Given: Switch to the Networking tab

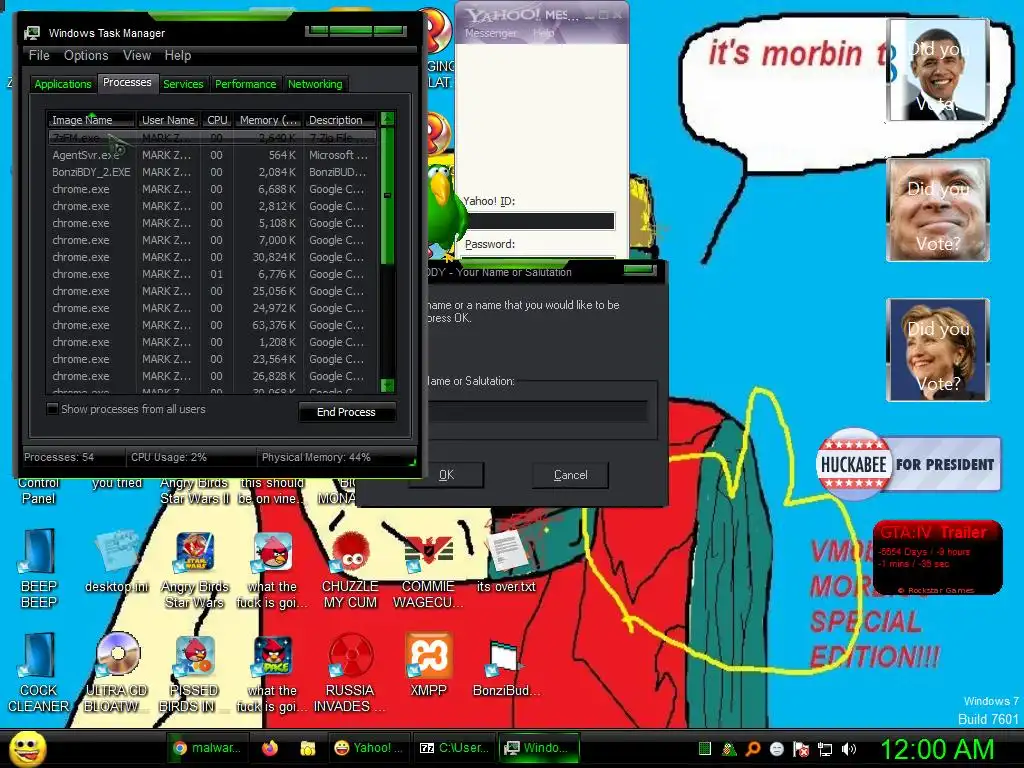Looking at the screenshot, I should (x=315, y=84).
